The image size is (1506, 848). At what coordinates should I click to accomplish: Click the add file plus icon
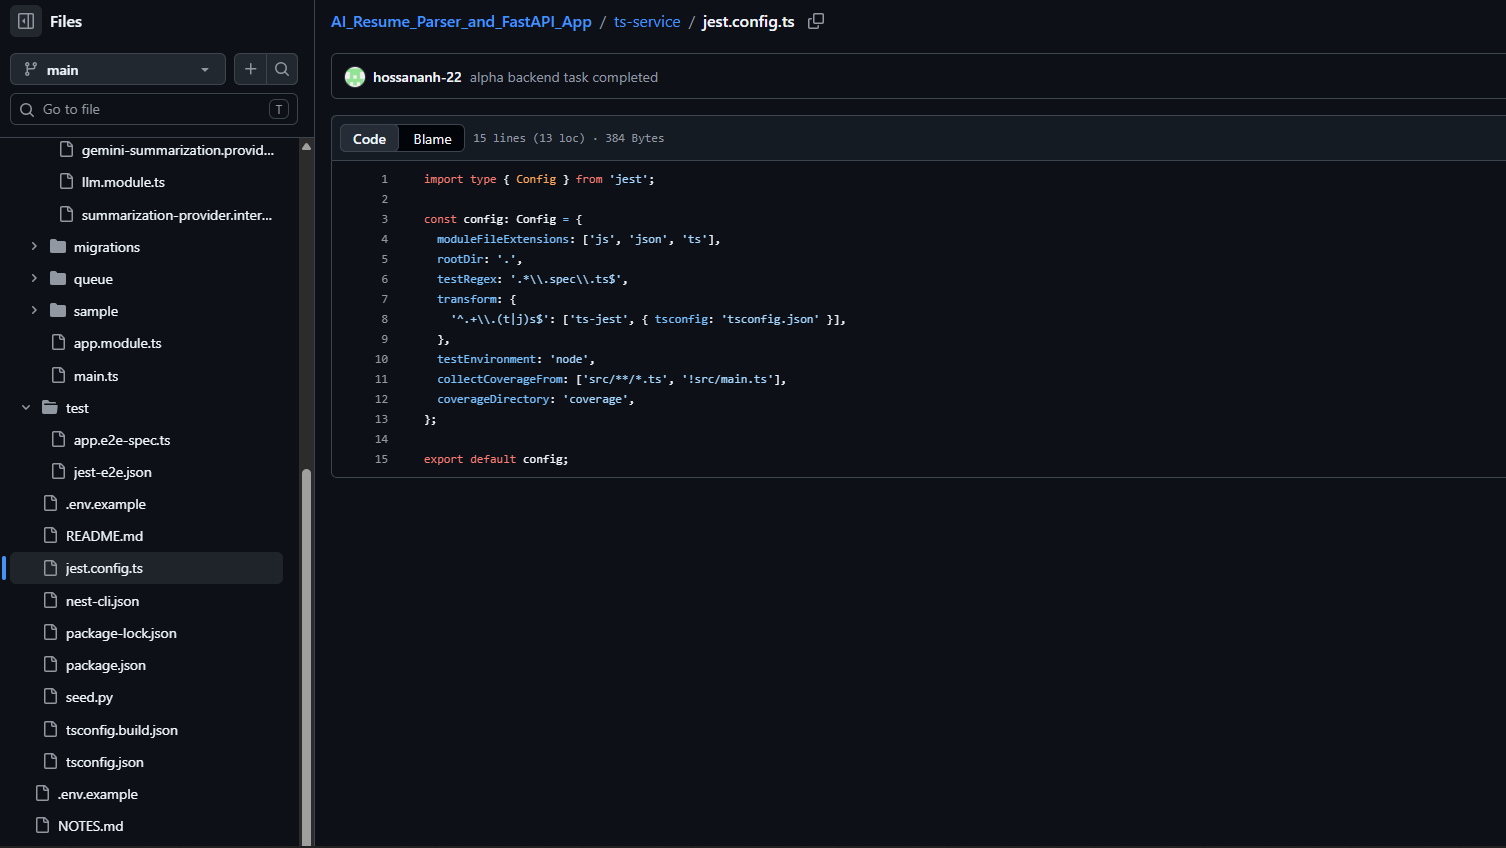[x=251, y=69]
